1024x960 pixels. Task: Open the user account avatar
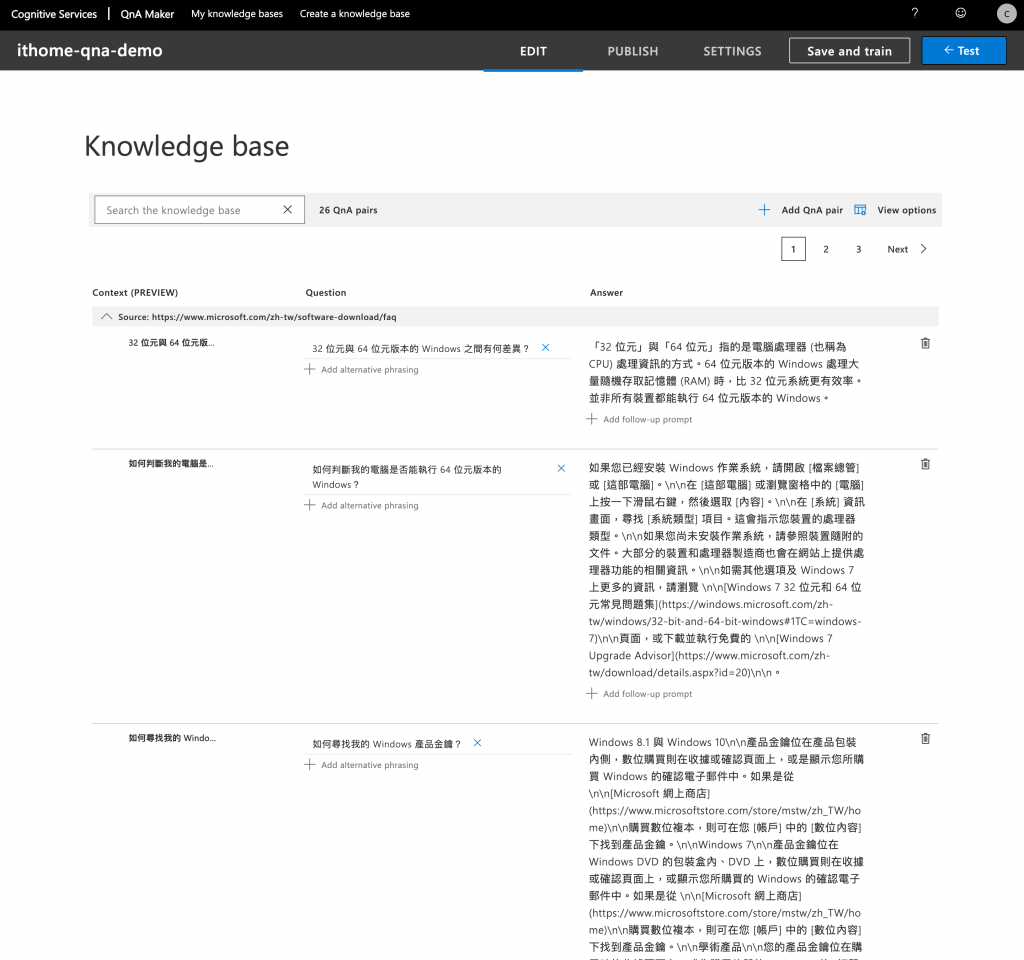(1006, 14)
